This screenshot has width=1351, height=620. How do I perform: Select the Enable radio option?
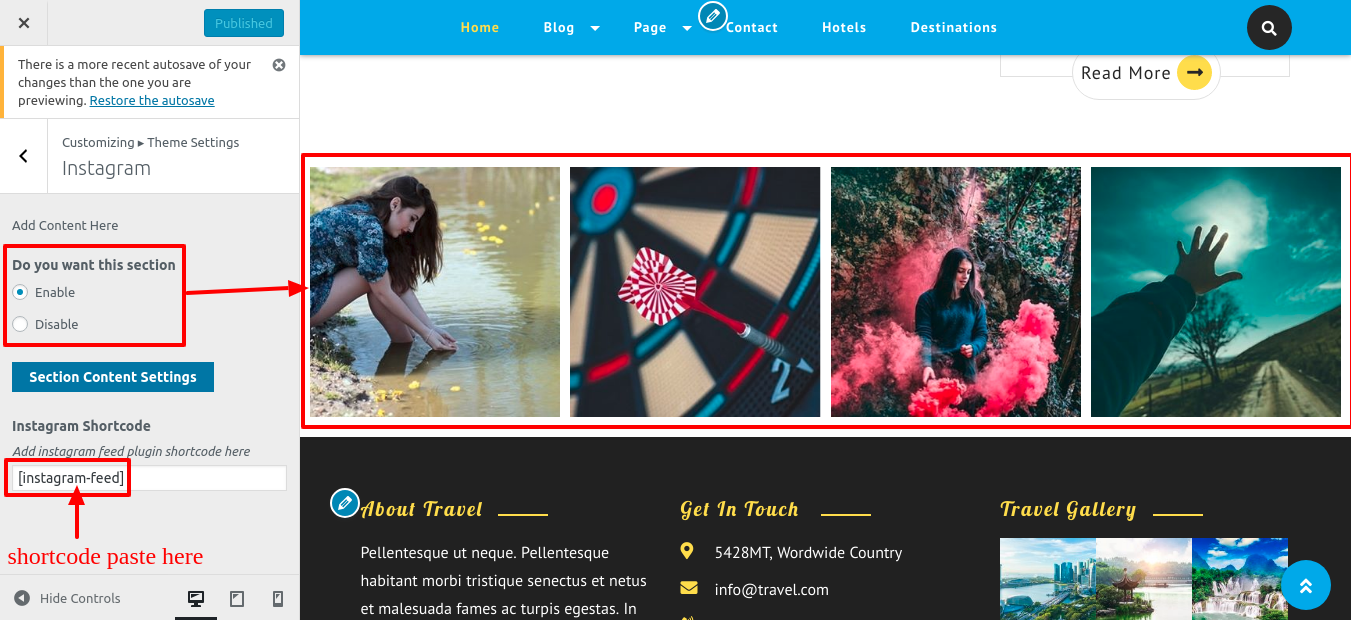(20, 292)
